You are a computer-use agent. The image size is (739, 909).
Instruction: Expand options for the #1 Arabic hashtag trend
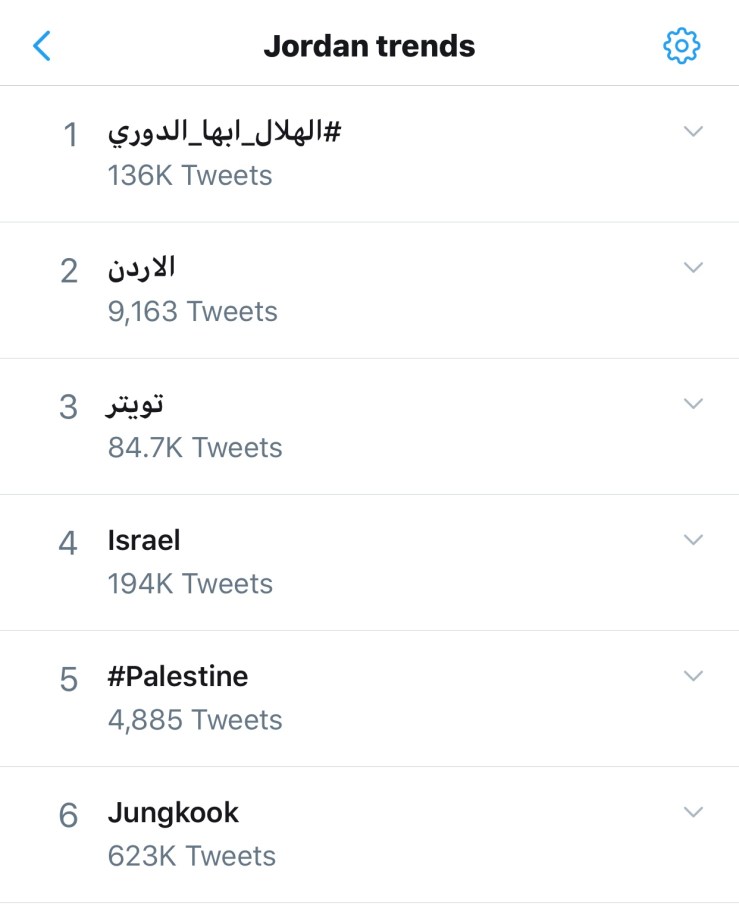click(693, 131)
